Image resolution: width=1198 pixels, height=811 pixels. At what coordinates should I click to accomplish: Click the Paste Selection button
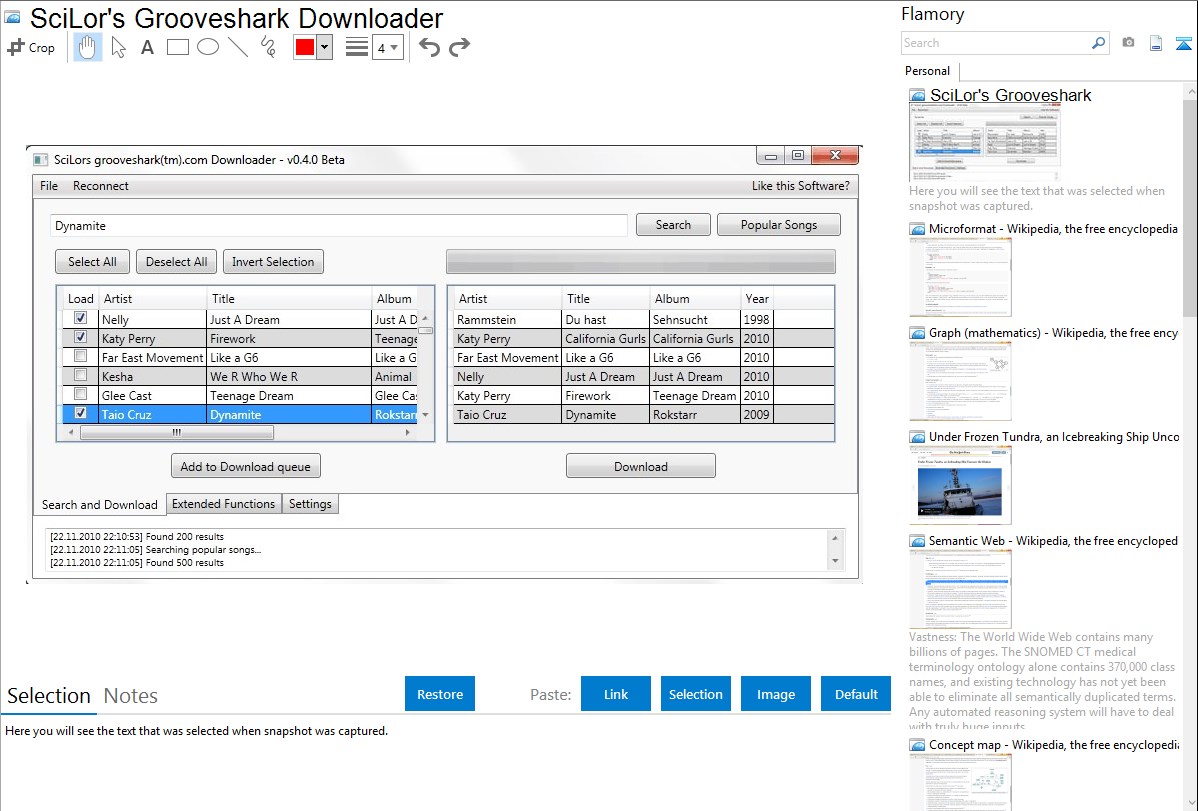click(x=695, y=694)
